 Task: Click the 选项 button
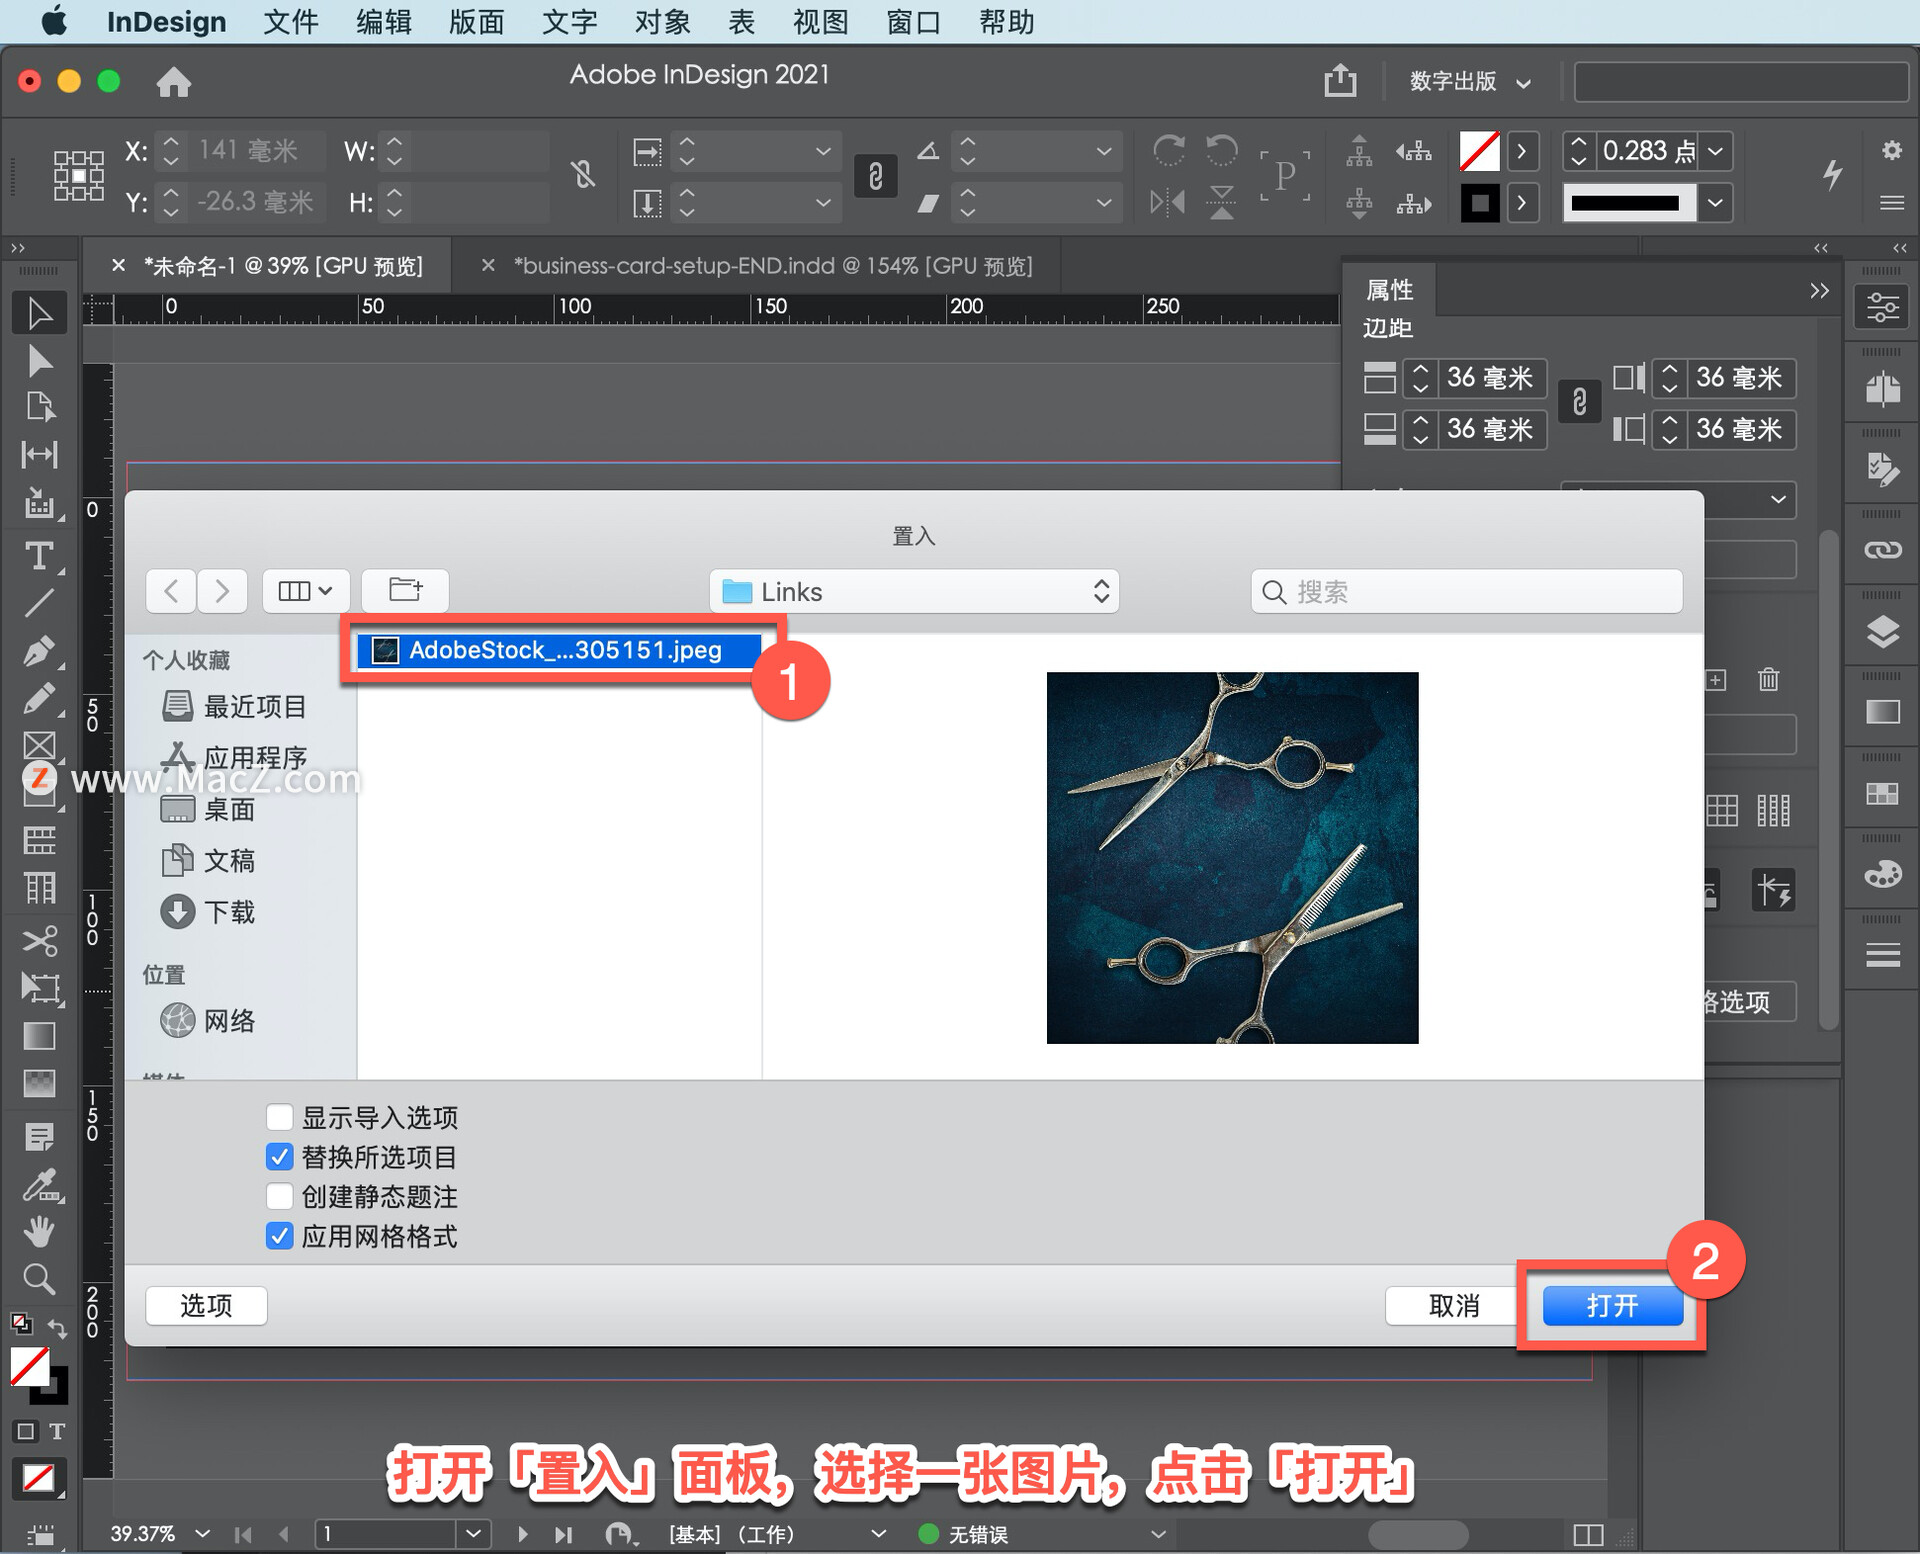pos(206,1305)
